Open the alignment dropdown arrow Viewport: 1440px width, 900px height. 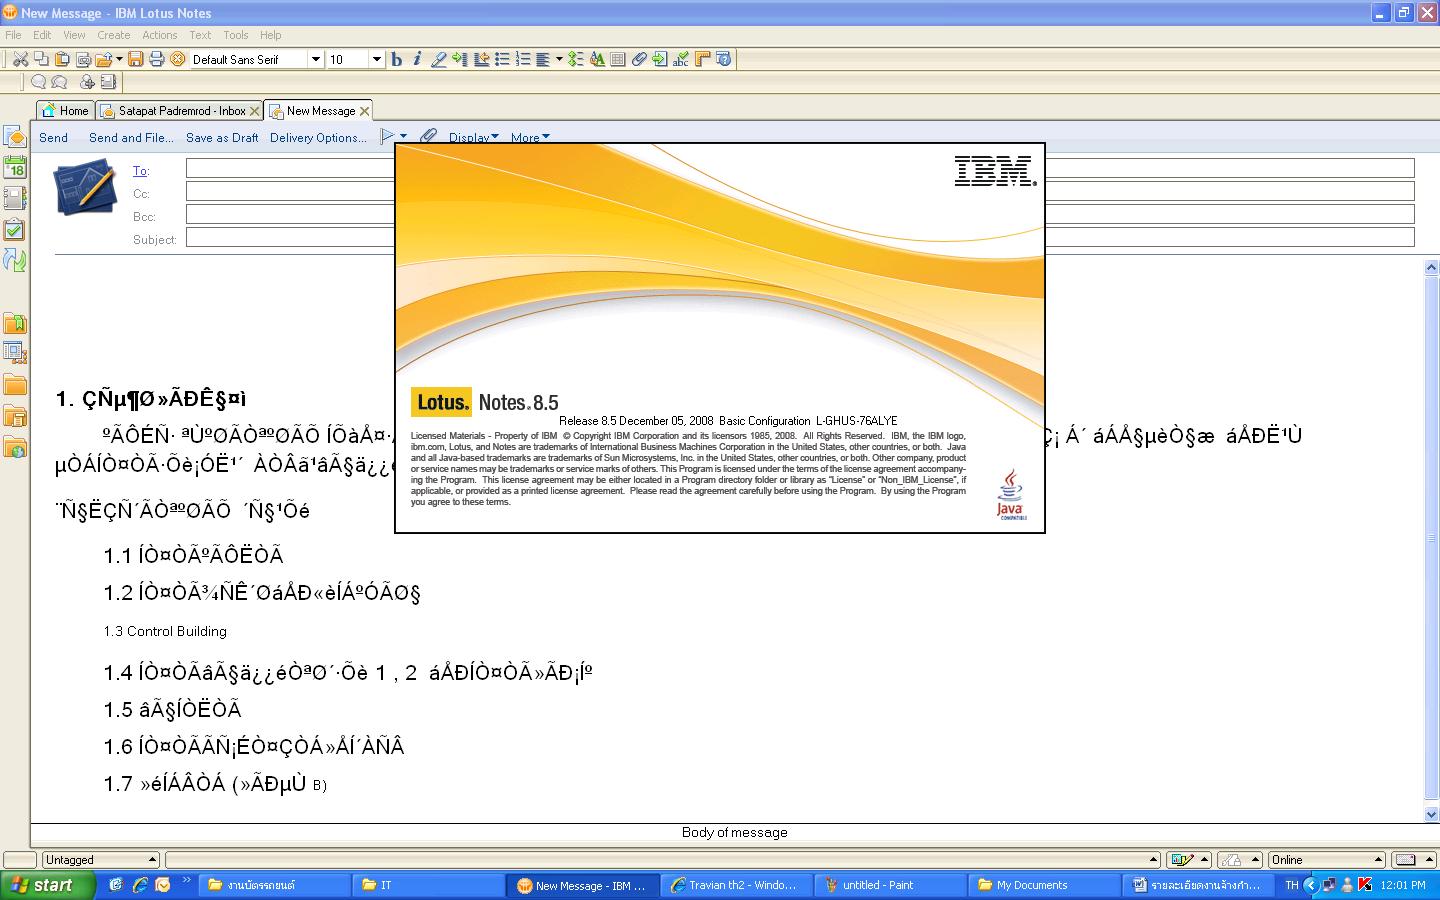559,59
